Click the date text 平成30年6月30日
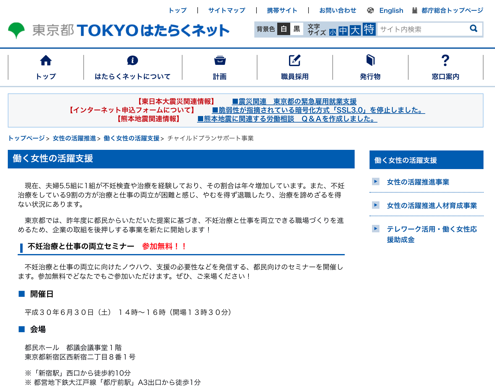495x389 pixels. point(60,312)
